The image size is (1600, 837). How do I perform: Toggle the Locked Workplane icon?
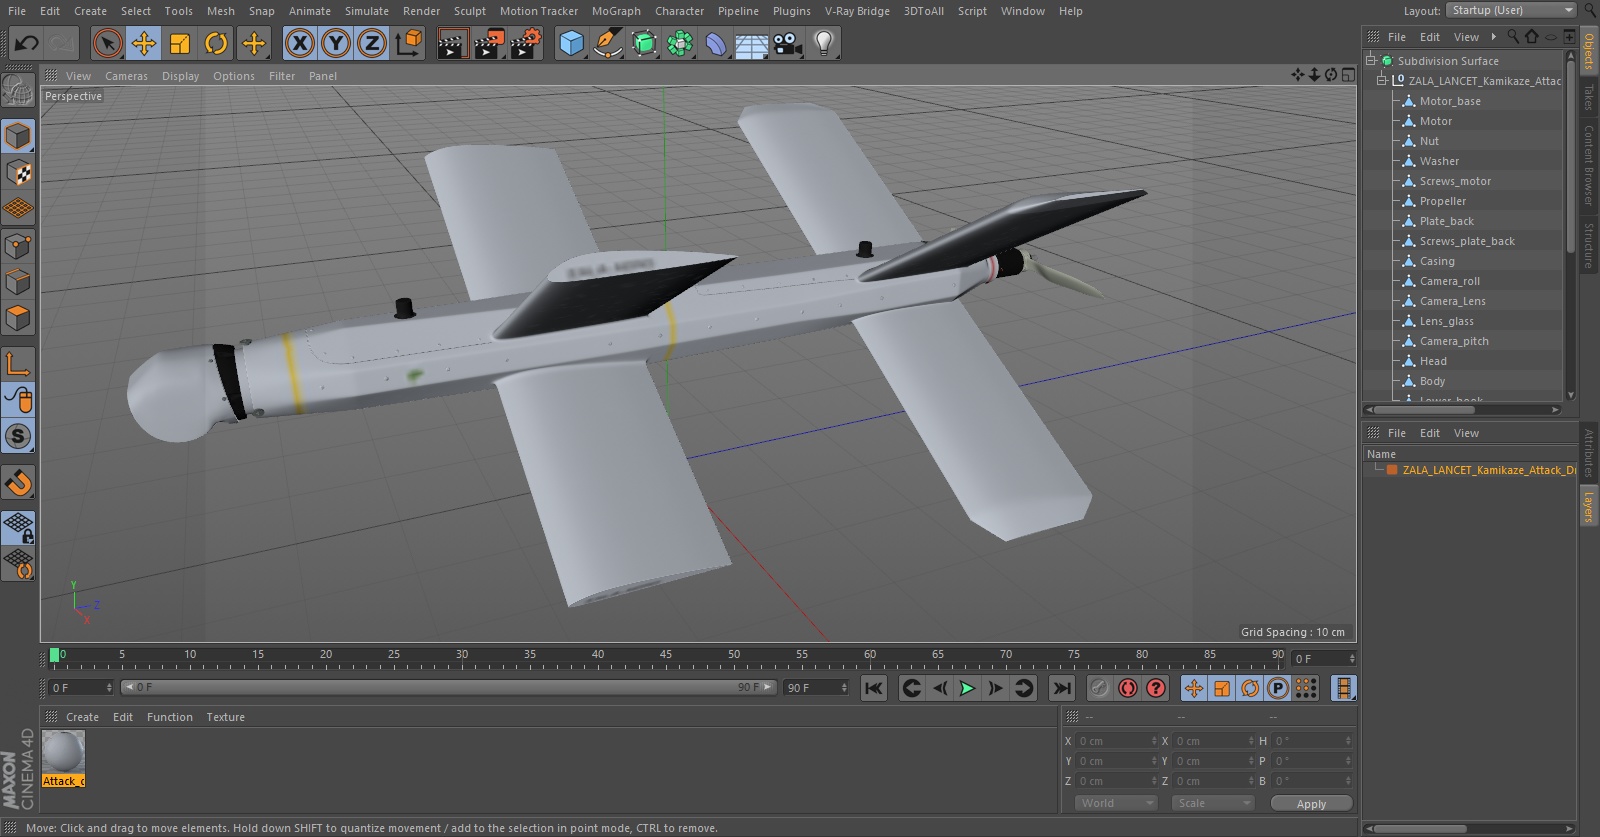pyautogui.click(x=19, y=527)
